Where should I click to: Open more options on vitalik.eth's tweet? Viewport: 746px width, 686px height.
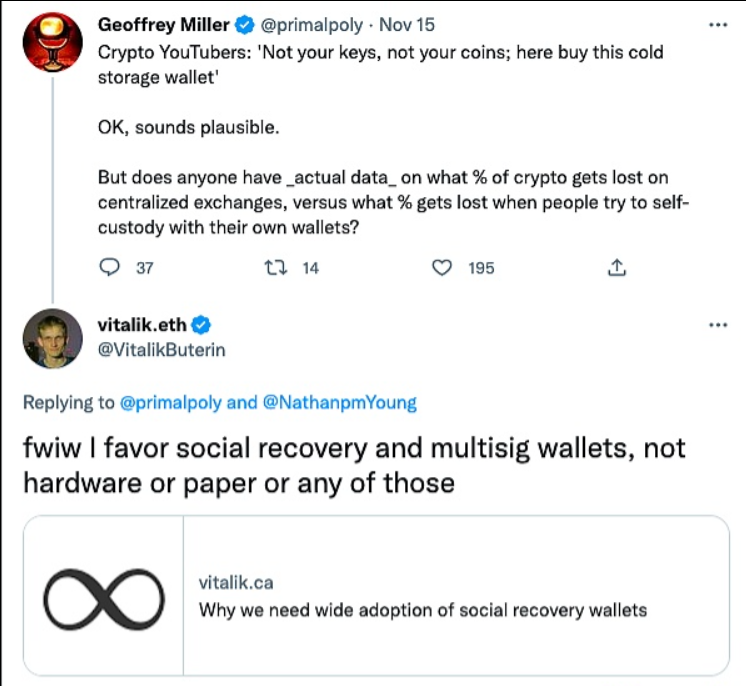tap(716, 325)
